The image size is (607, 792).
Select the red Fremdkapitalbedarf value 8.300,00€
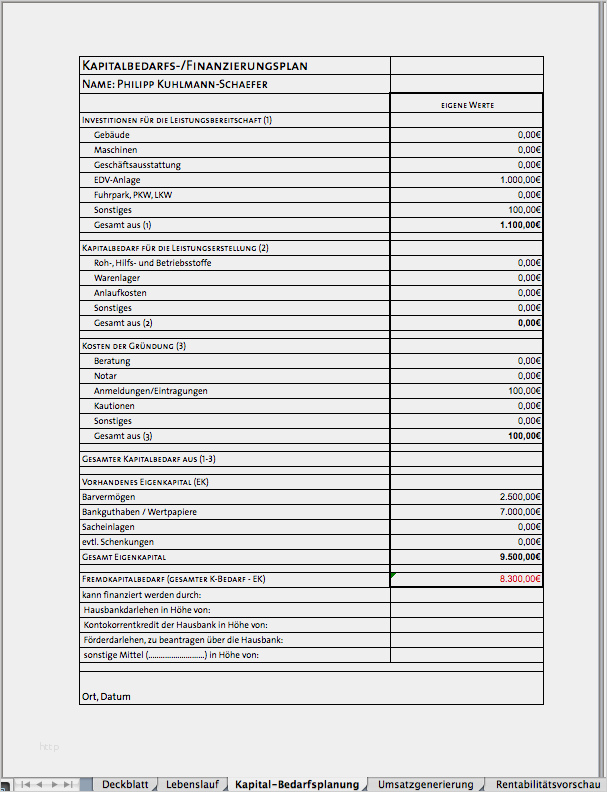(x=466, y=579)
